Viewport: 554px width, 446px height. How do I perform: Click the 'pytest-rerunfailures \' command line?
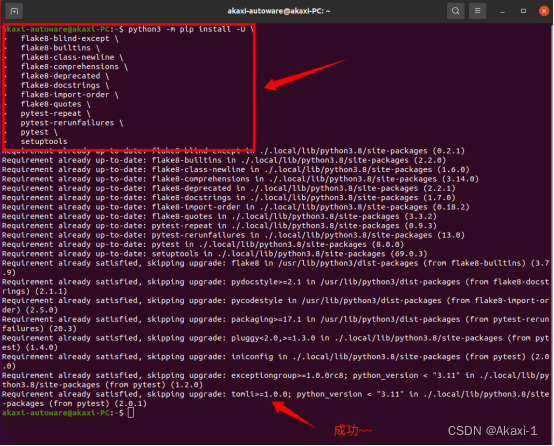pyautogui.click(x=72, y=123)
